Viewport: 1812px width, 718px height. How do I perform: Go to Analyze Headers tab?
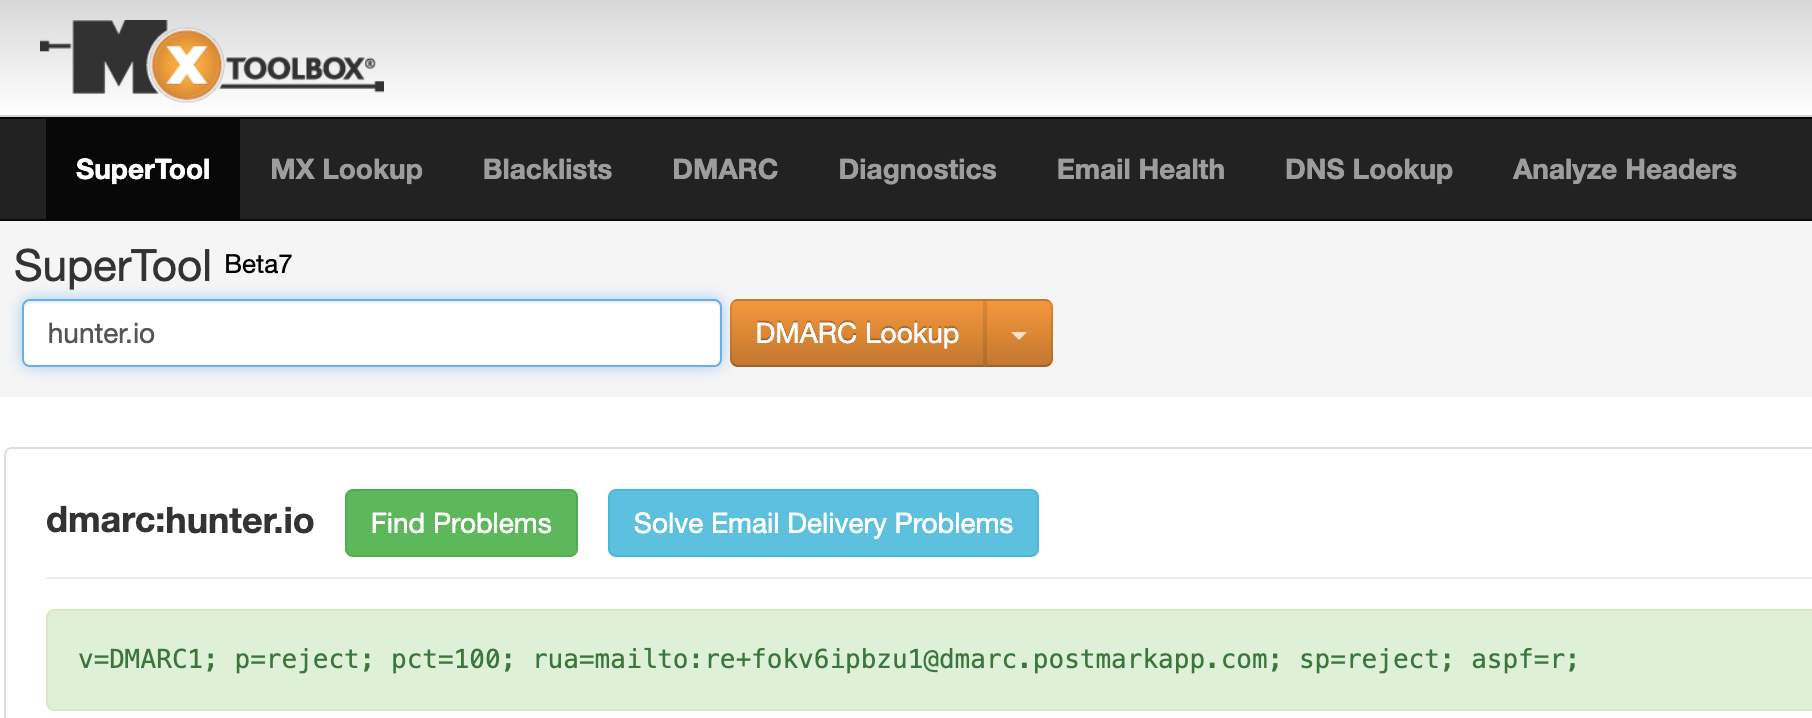click(1624, 169)
